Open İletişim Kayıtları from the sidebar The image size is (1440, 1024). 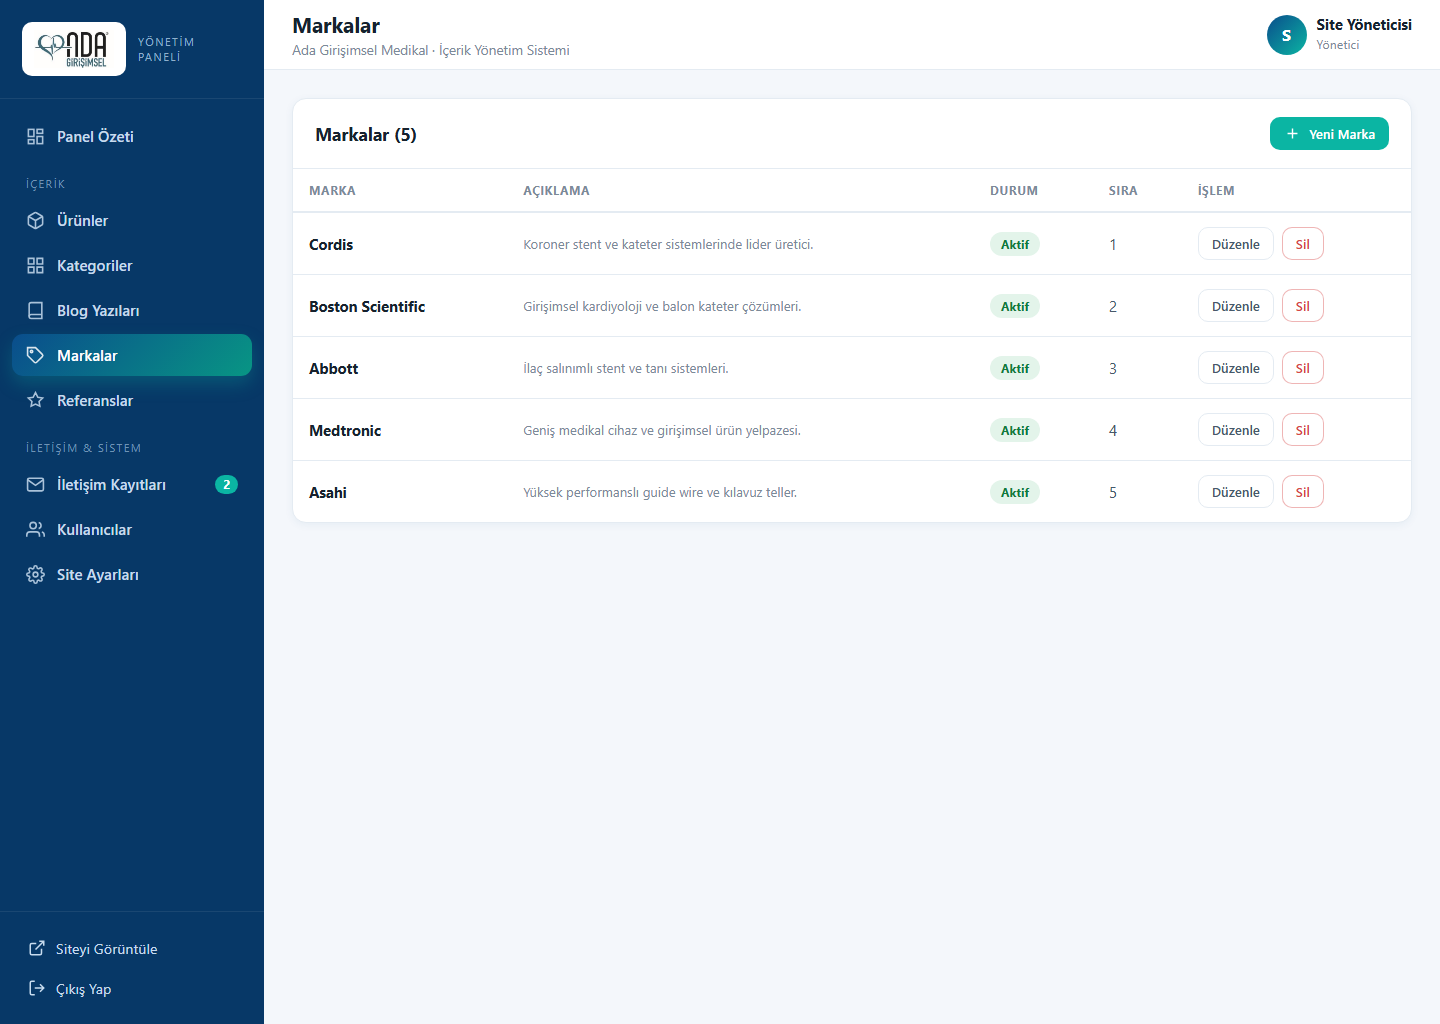(132, 485)
